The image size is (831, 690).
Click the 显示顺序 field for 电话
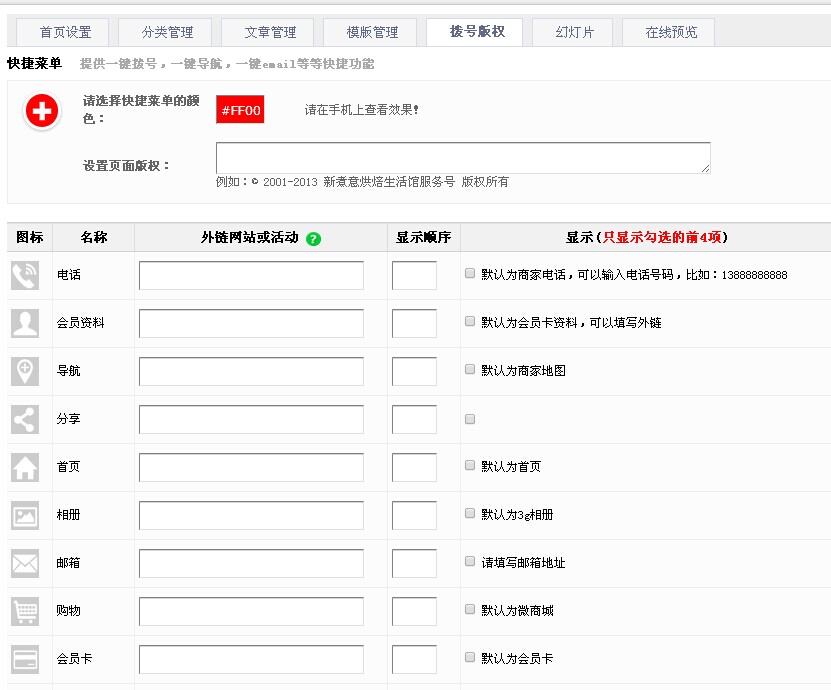414,275
